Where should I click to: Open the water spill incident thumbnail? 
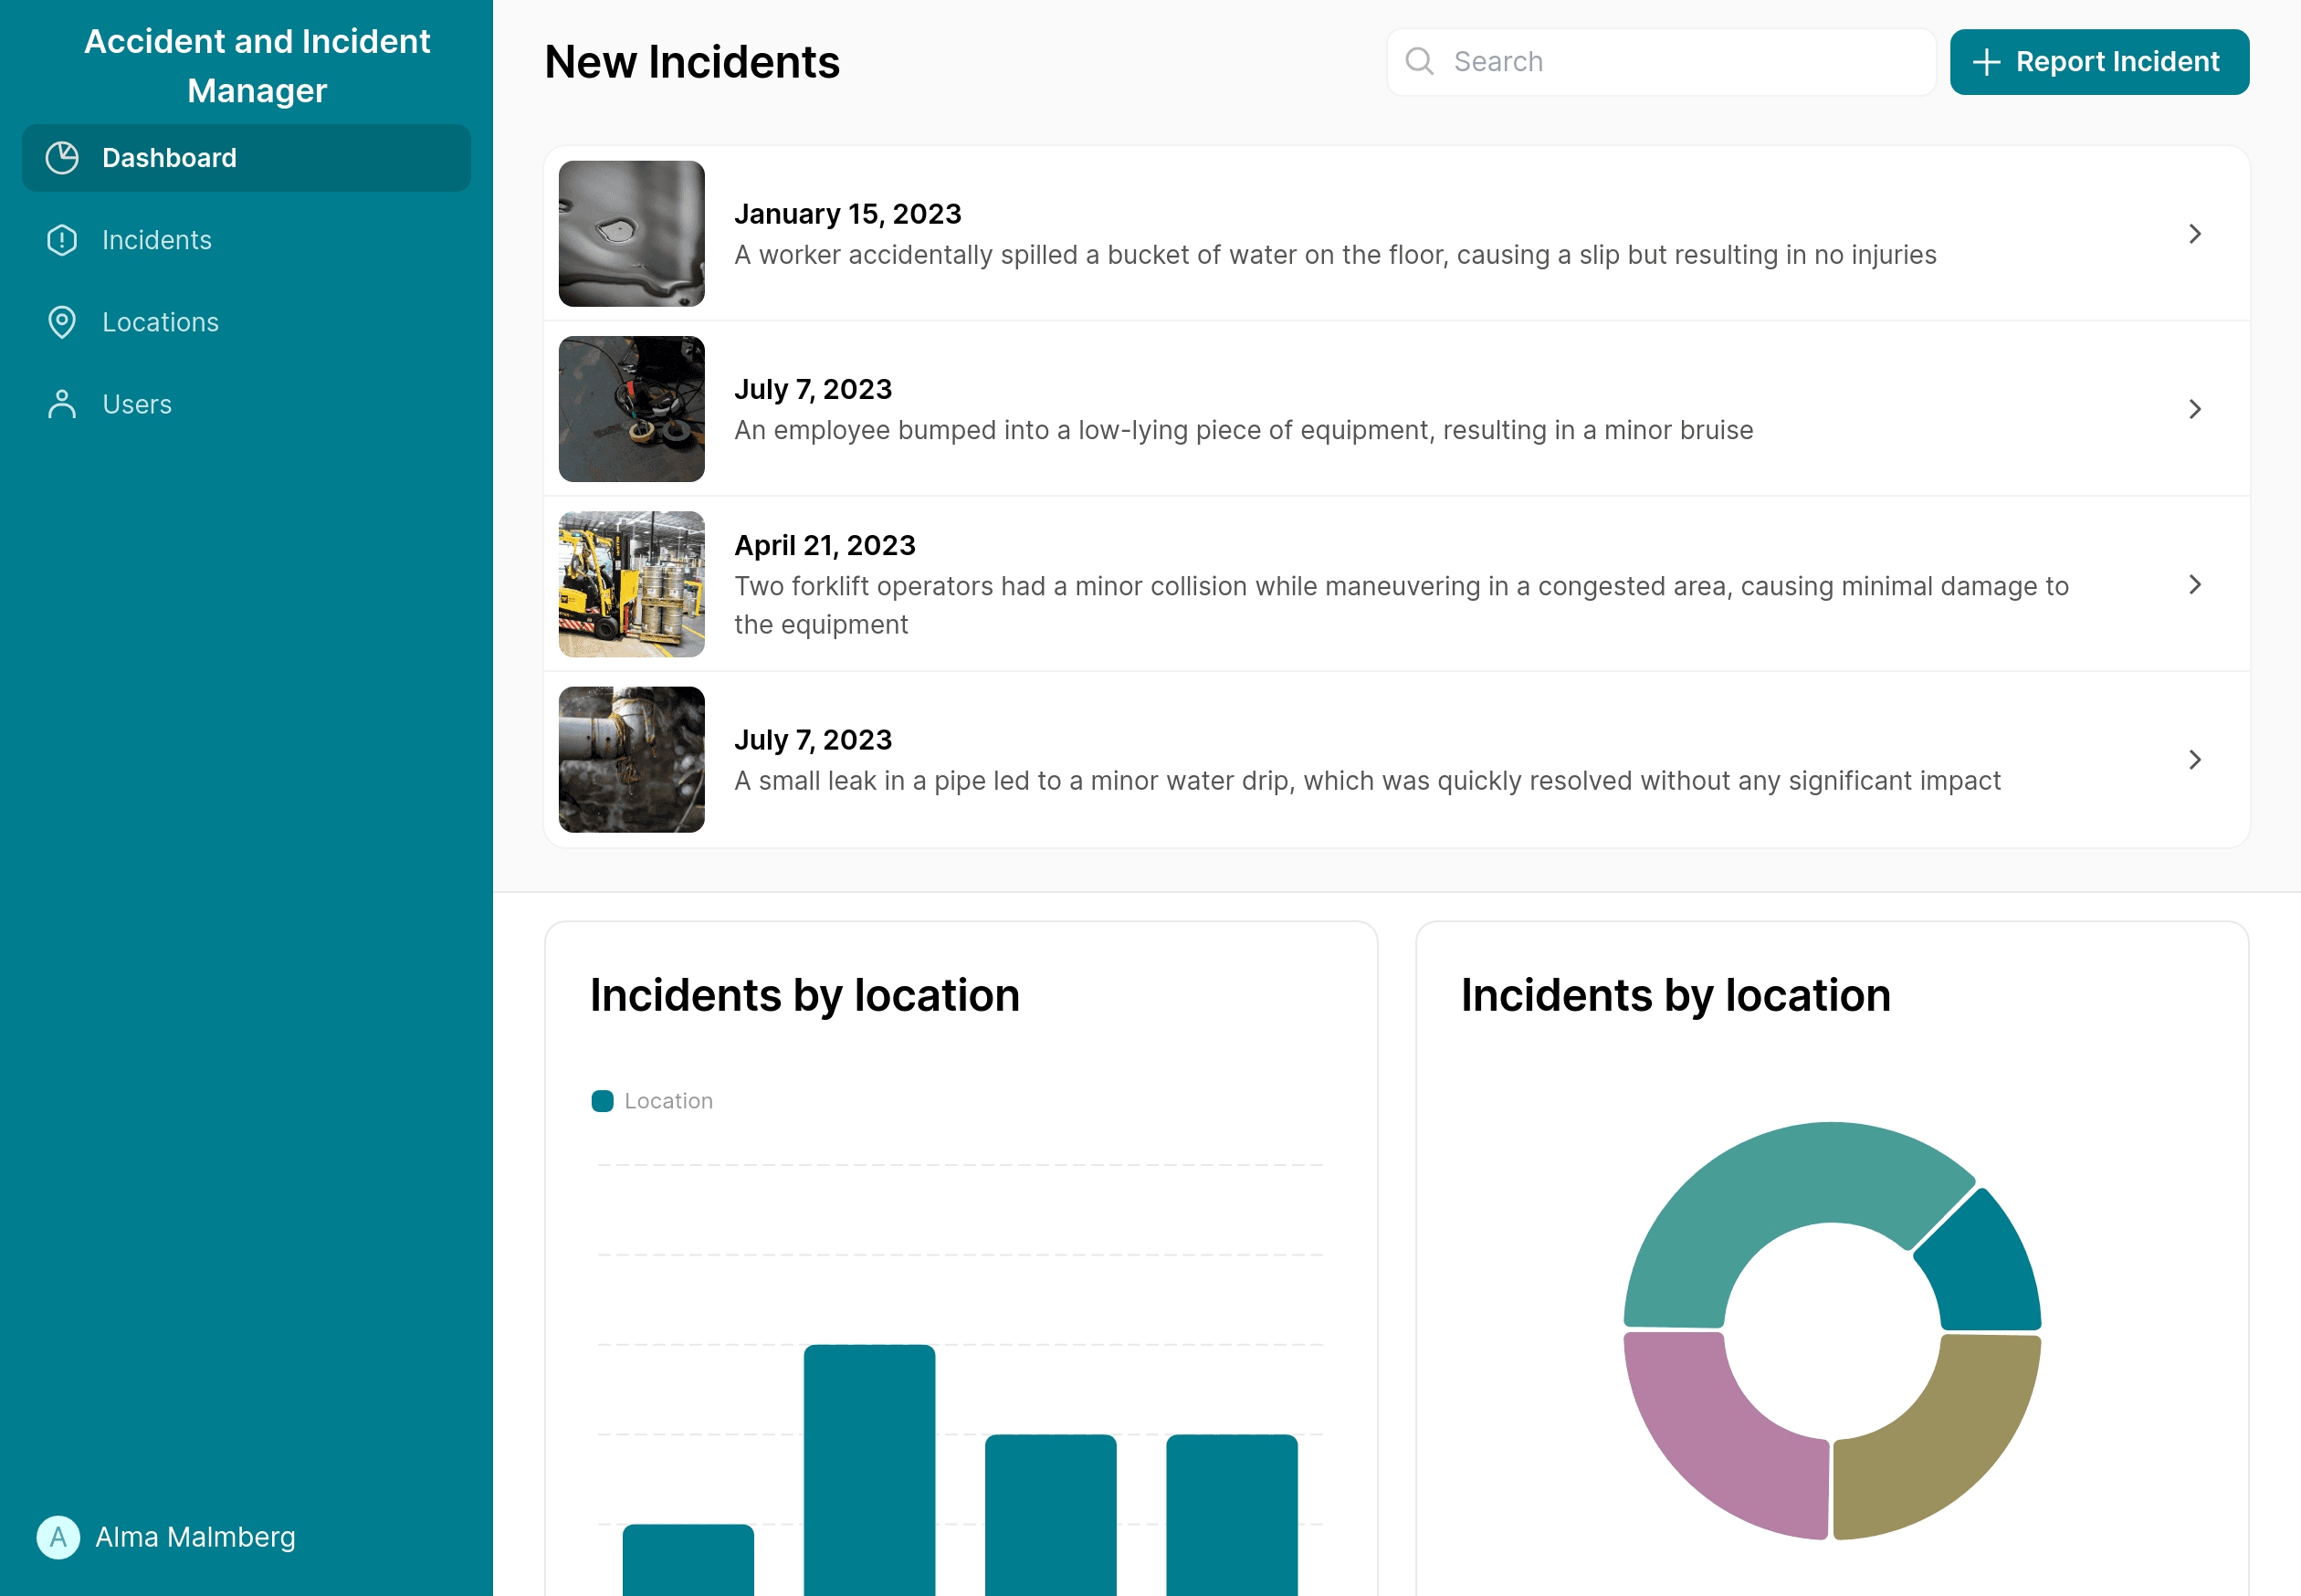pos(632,234)
